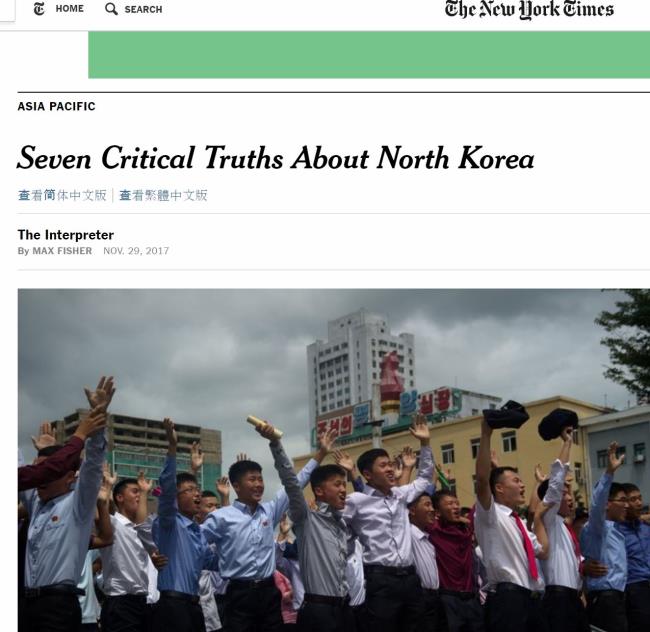Click the word "By" before the author name
This screenshot has height=632, width=650.
tap(23, 251)
